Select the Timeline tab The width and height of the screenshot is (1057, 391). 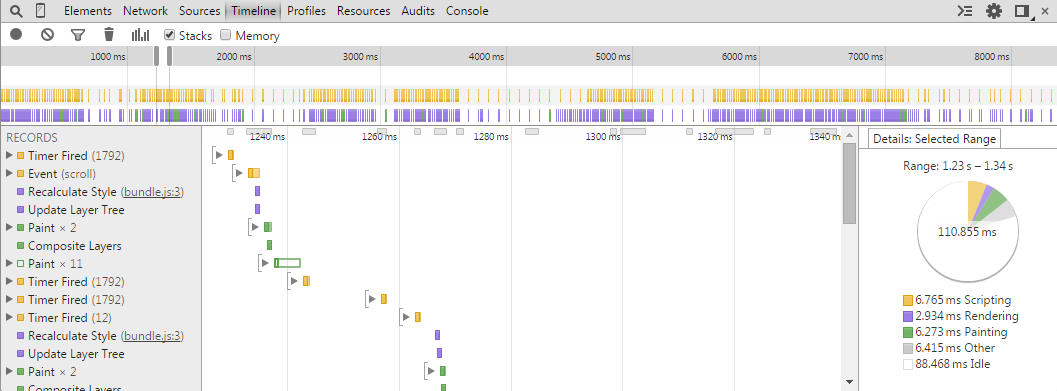(253, 11)
